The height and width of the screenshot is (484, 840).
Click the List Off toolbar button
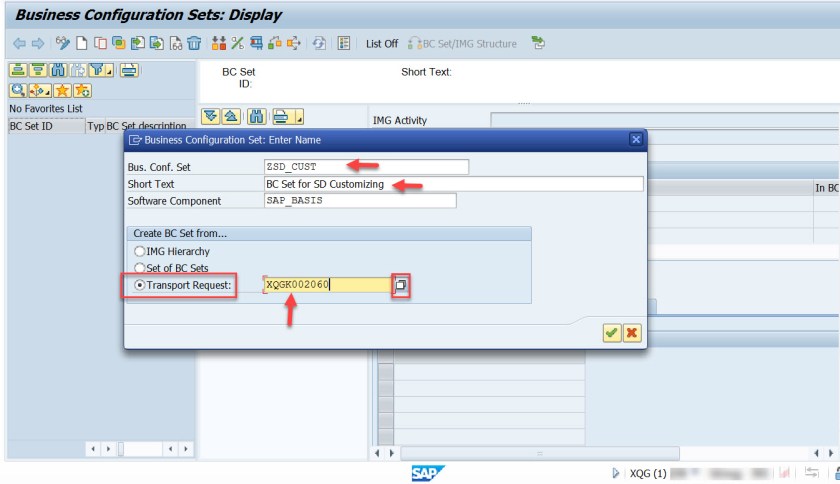coord(381,44)
